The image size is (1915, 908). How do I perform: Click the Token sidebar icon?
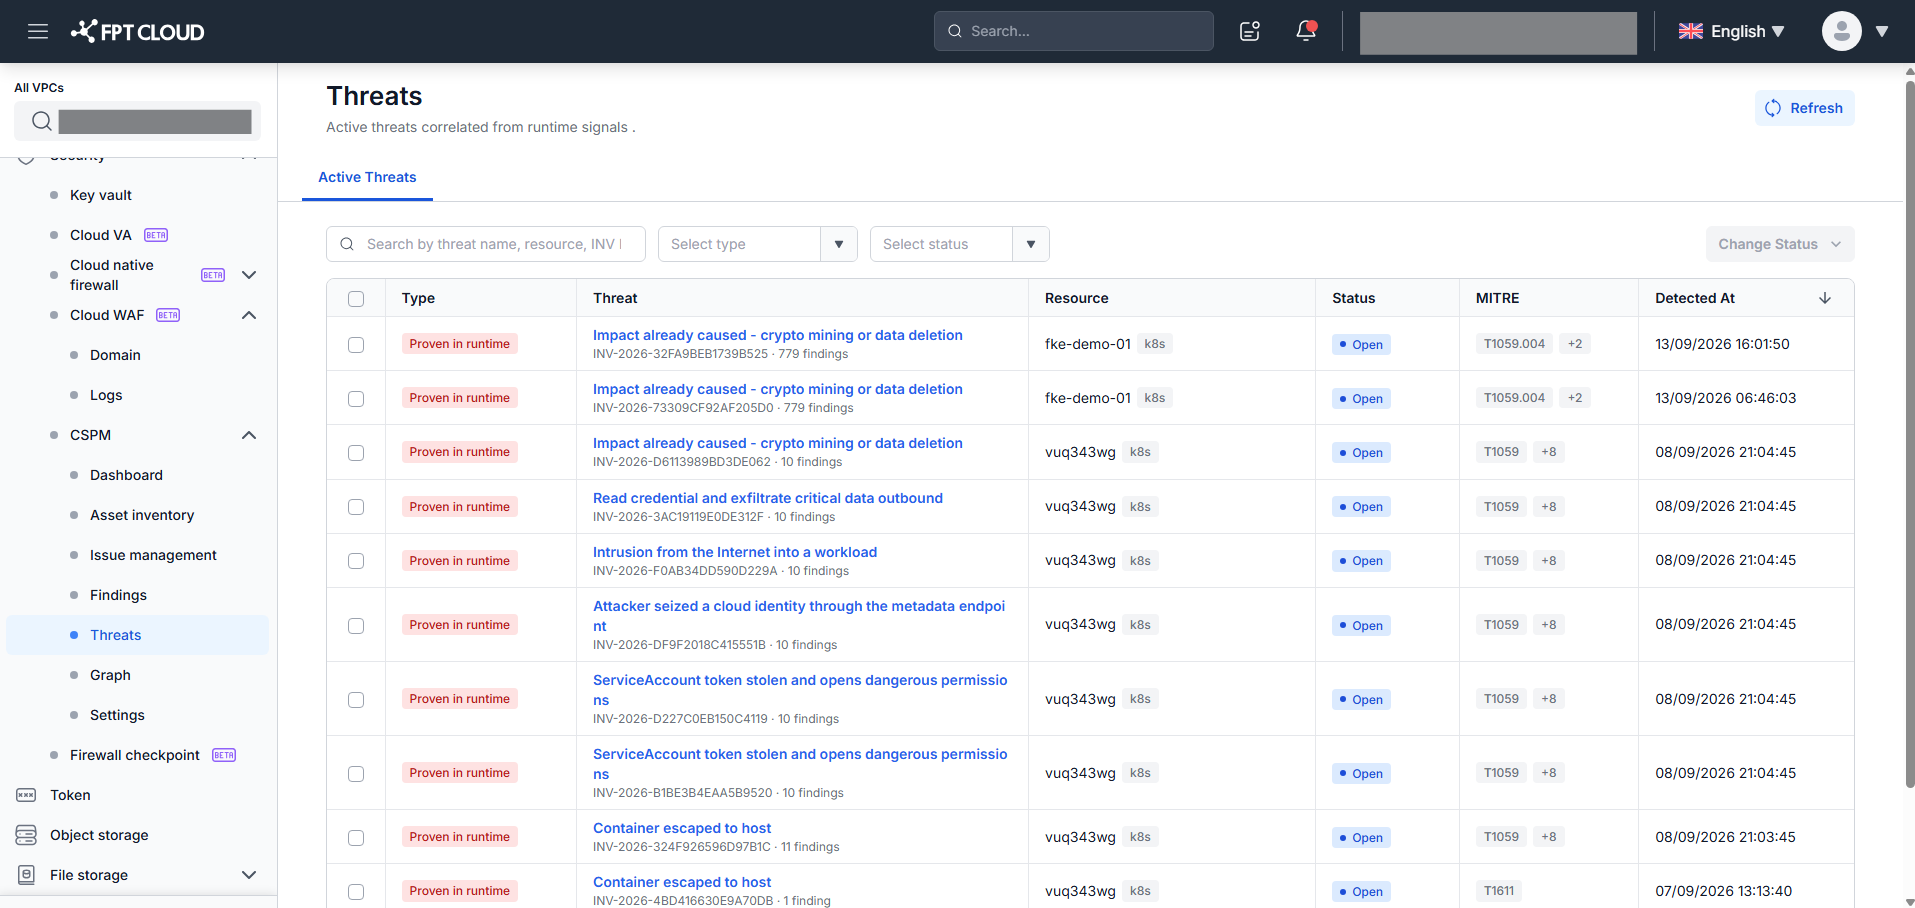click(26, 795)
